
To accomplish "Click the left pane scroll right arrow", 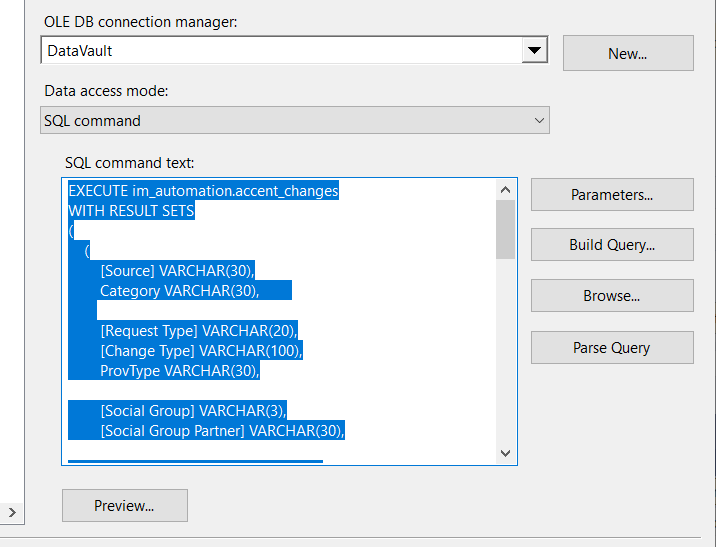I will [12, 512].
